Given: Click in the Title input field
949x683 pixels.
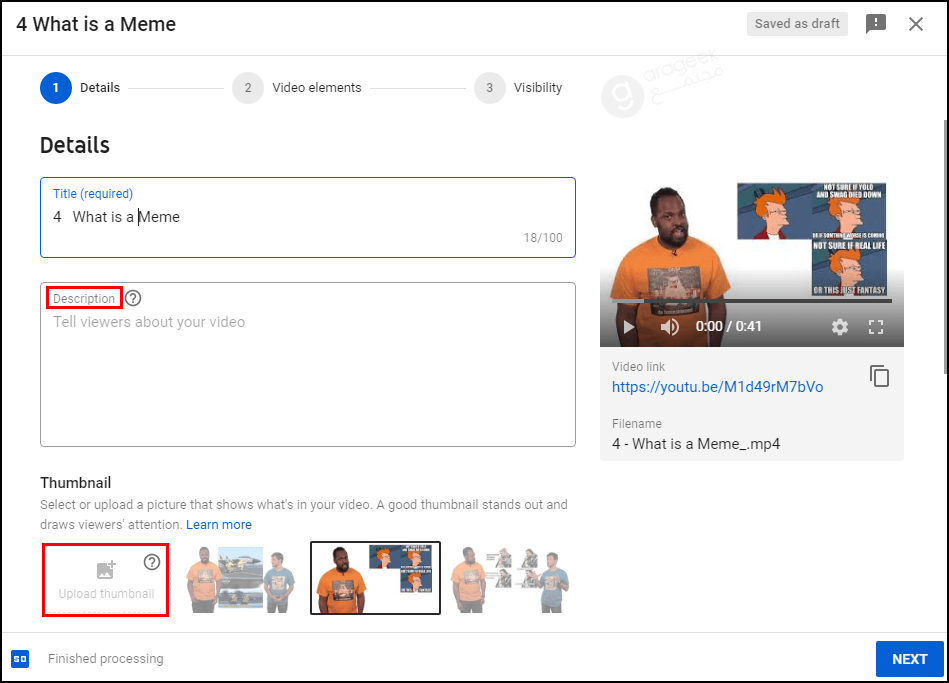Looking at the screenshot, I should click(x=307, y=217).
